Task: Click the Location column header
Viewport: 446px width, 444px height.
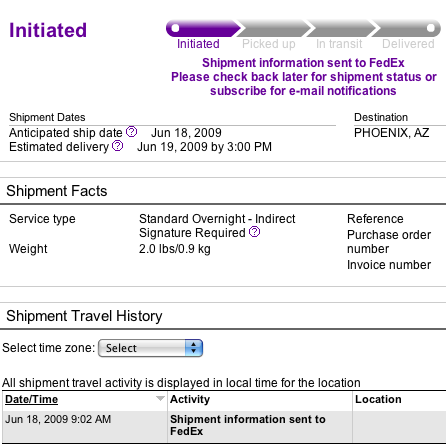Action: 378,399
